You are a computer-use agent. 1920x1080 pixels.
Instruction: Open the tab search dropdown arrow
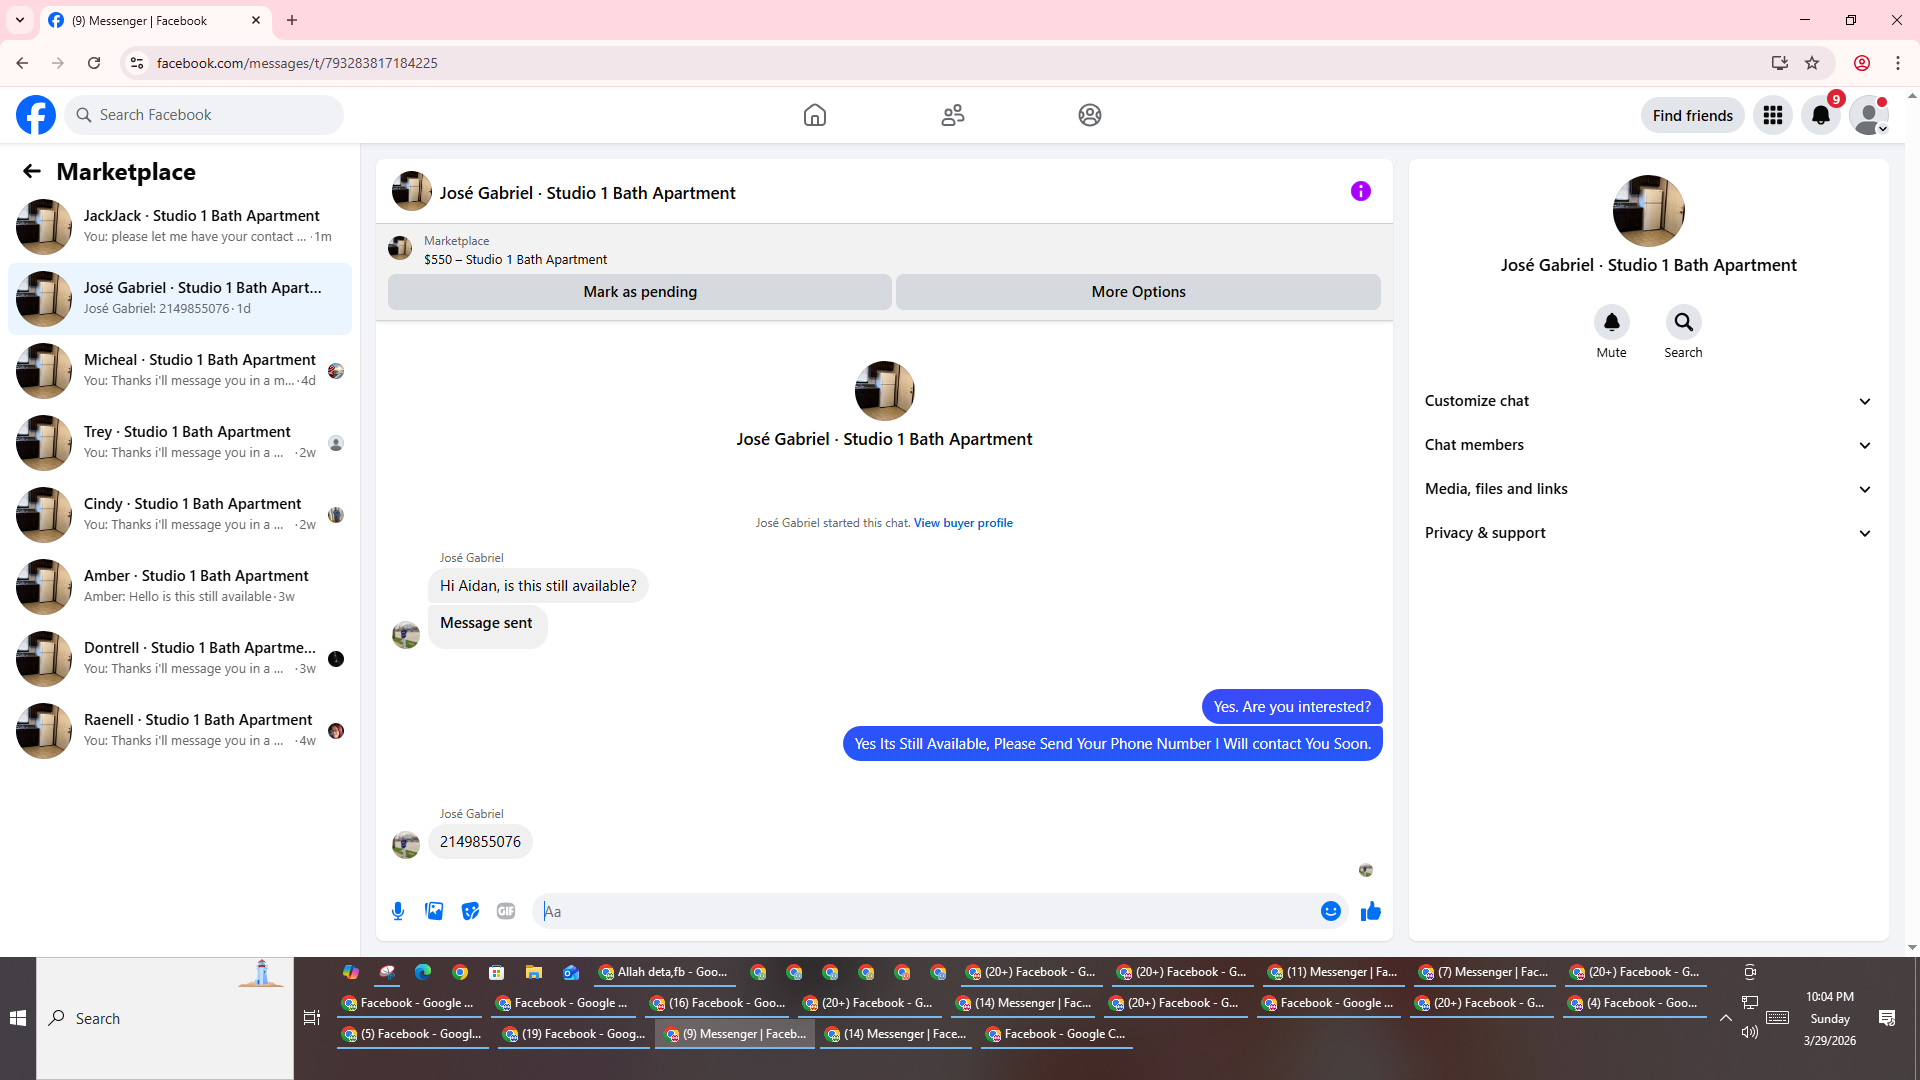[20, 20]
